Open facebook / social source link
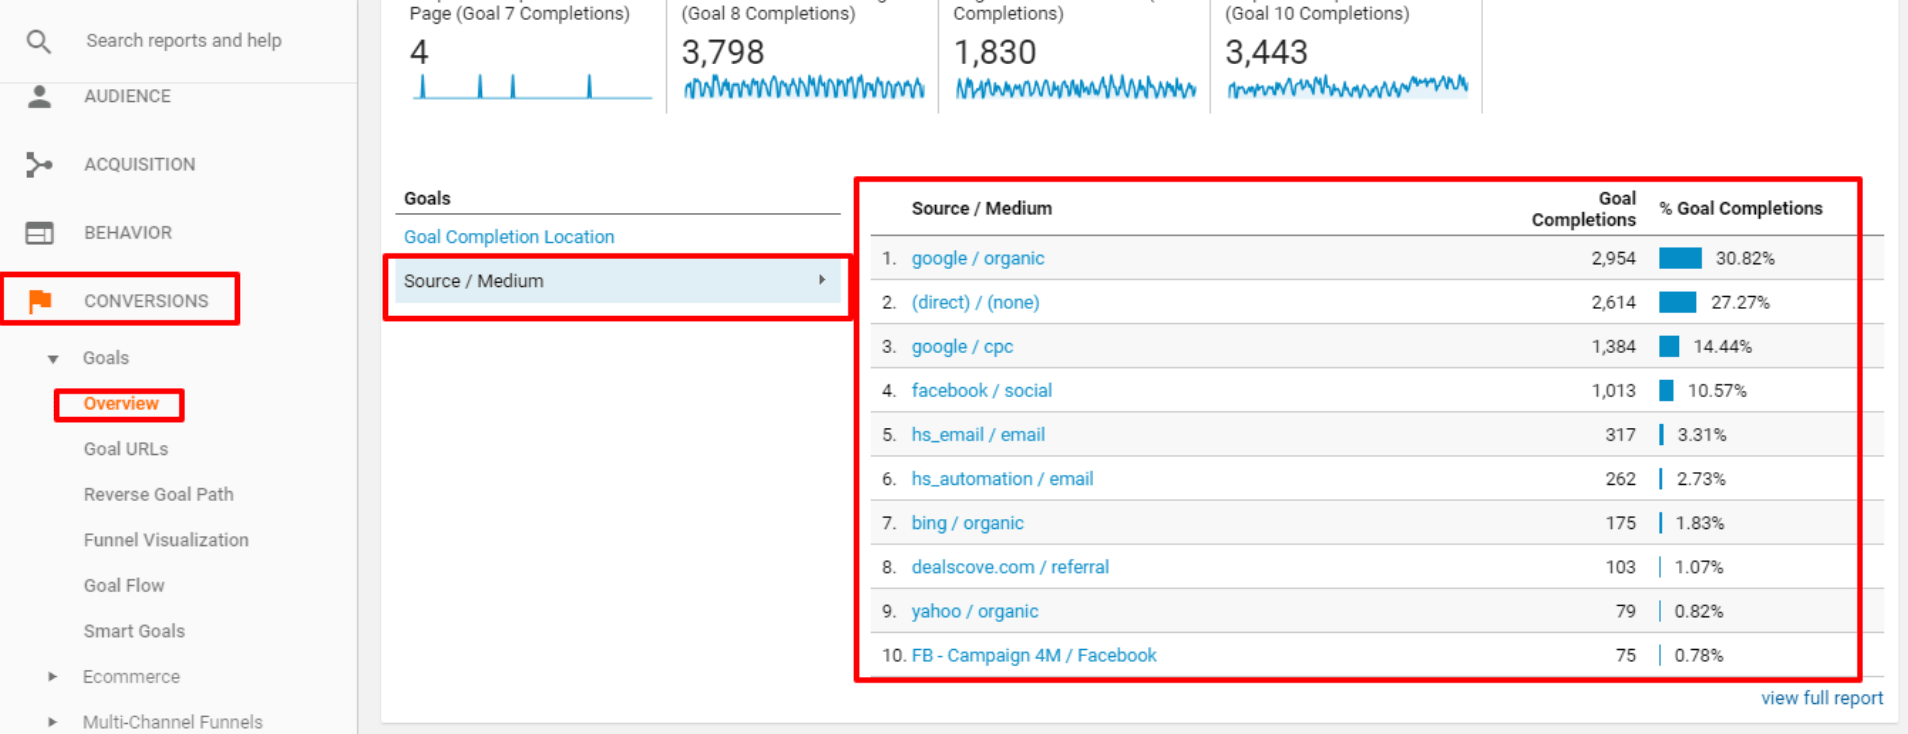 (x=982, y=390)
